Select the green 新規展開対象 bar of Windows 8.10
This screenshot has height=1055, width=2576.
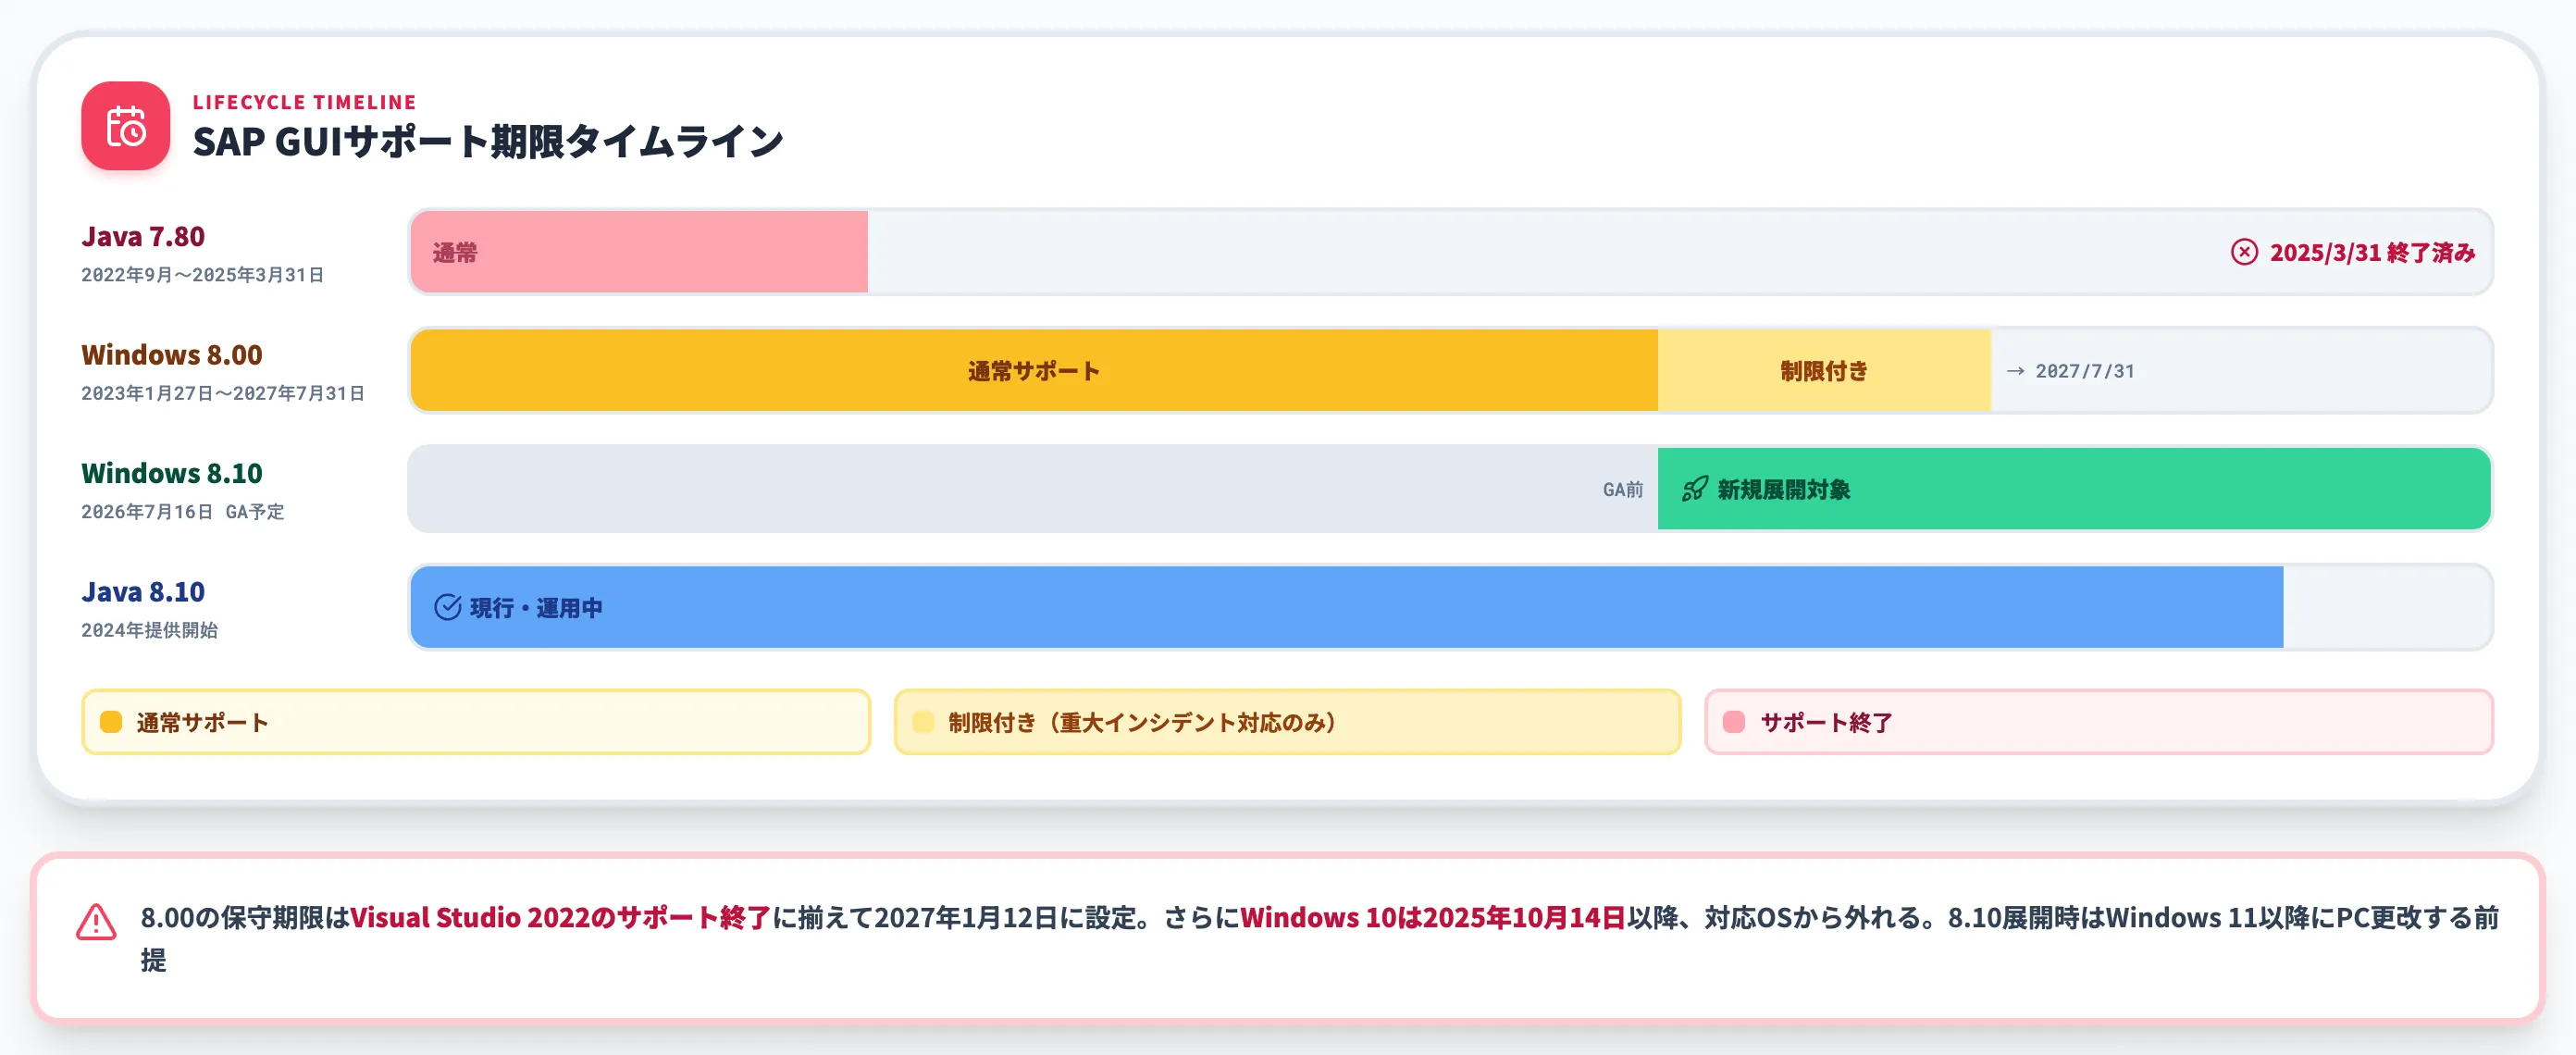2074,489
